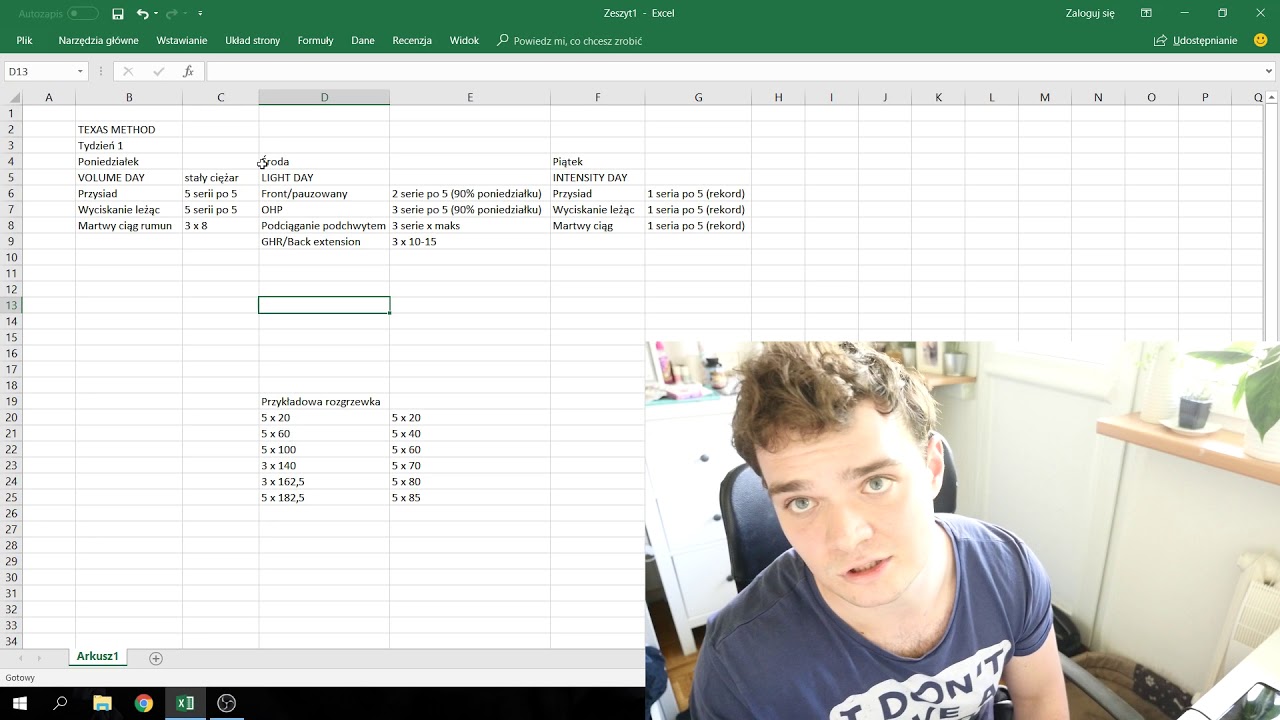Click the '3 x 162,5' cell
1280x720 pixels.
(x=324, y=481)
